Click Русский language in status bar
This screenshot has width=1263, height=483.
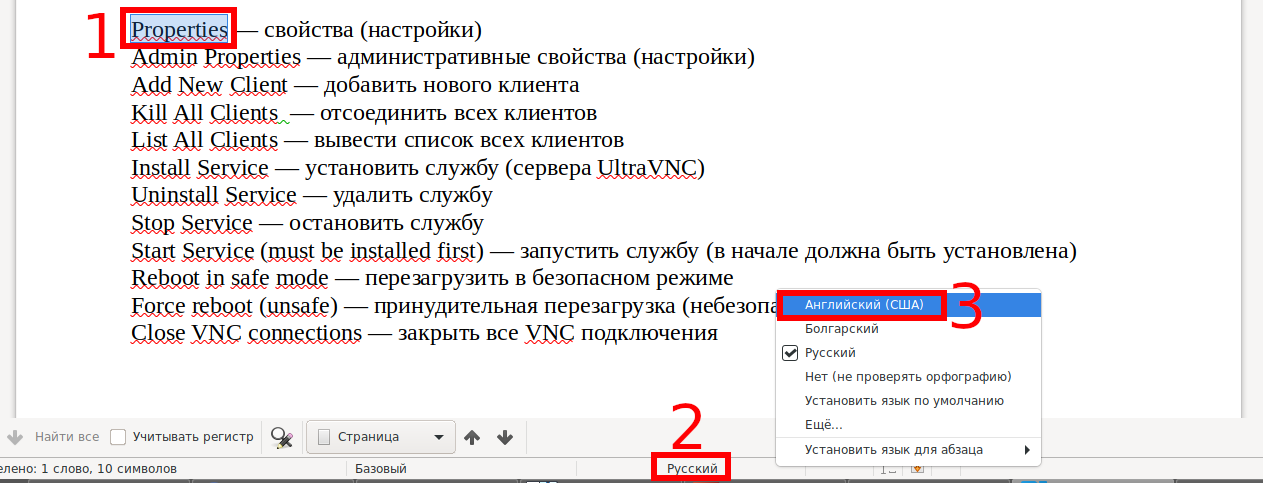(x=692, y=468)
